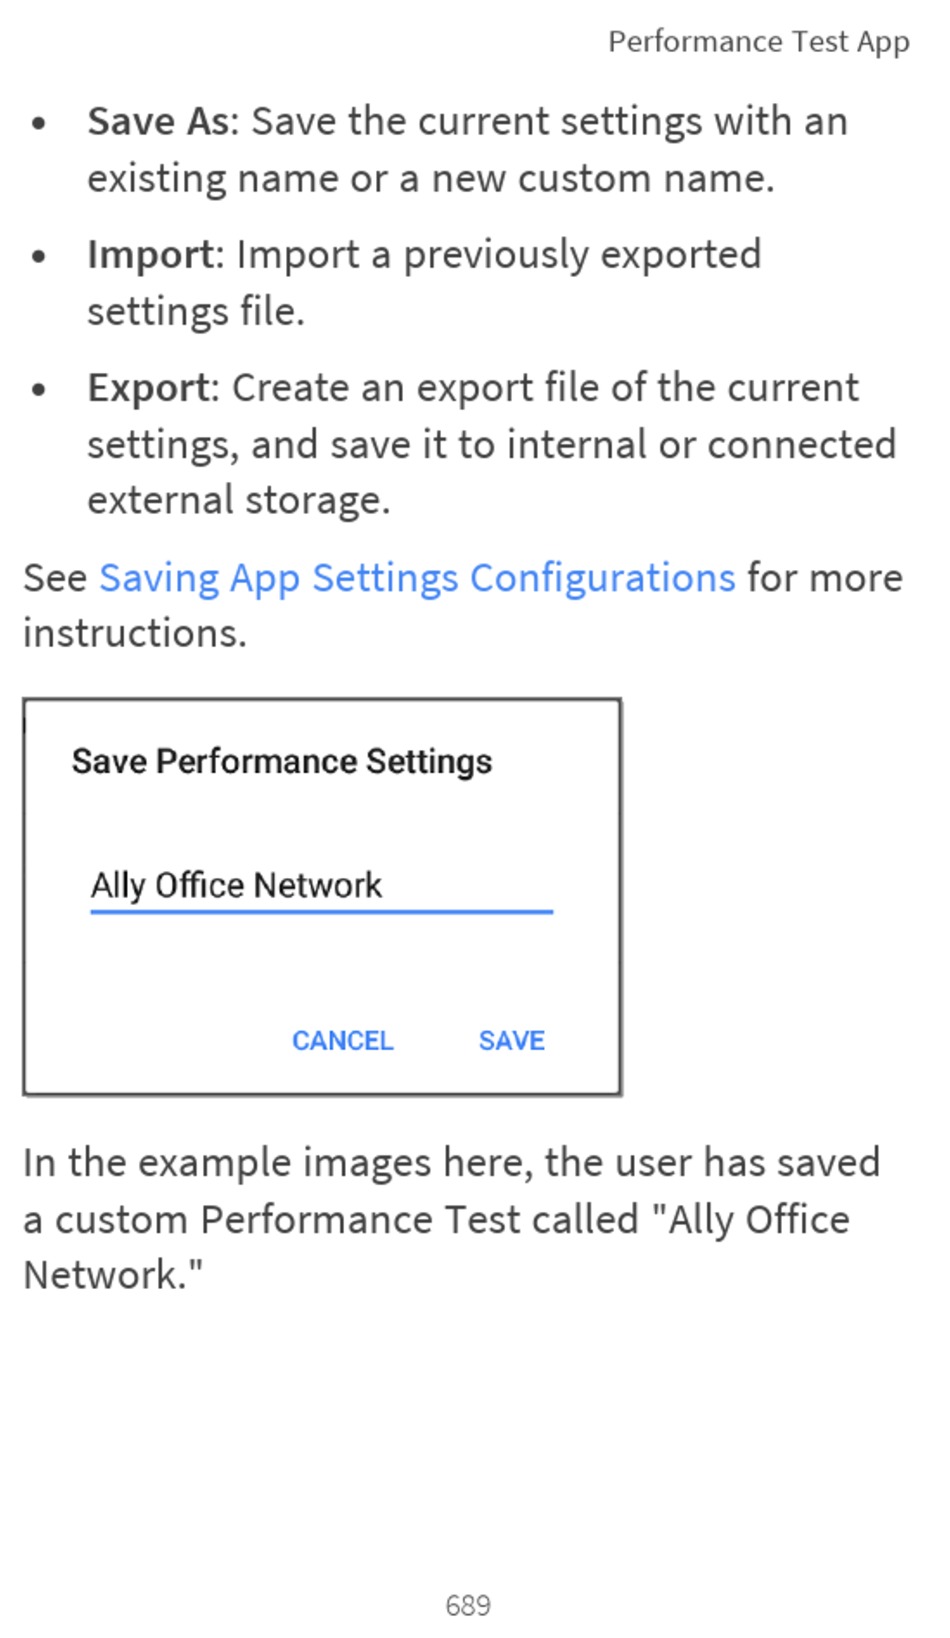Click the page number 689
The height and width of the screenshot is (1638, 950).
coord(468,1605)
